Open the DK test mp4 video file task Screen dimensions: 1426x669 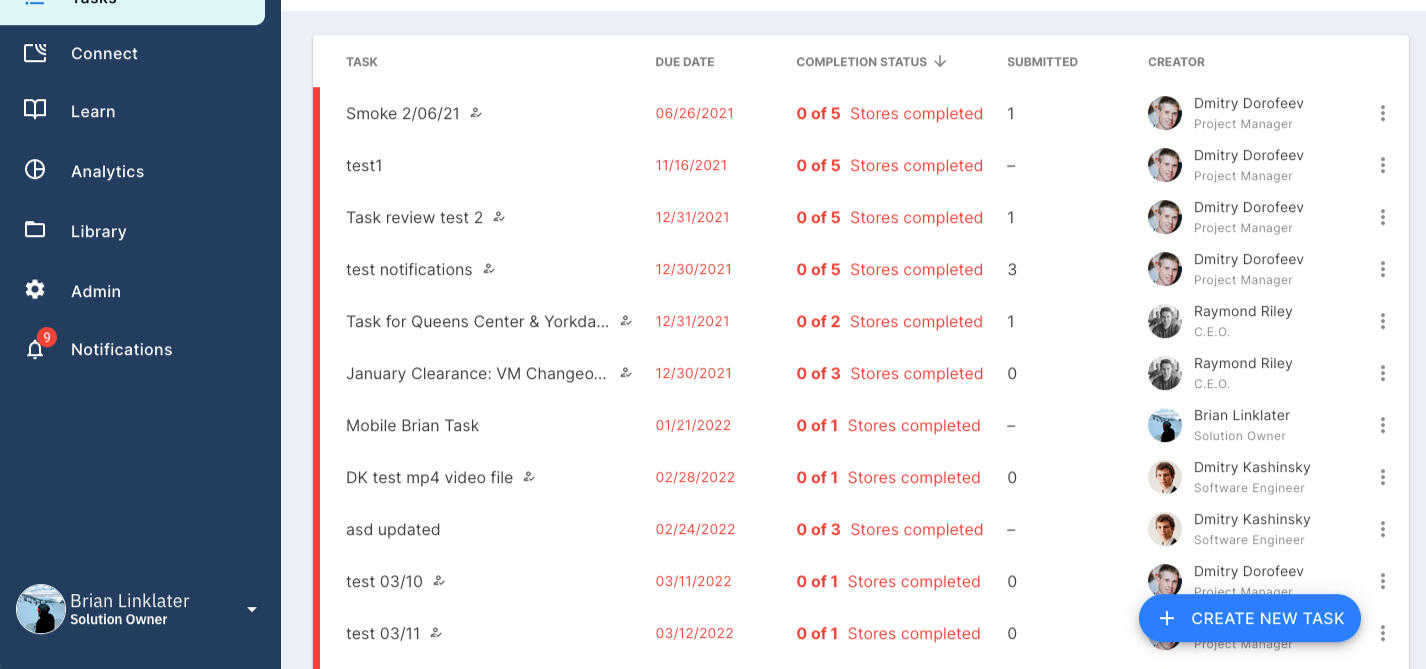[x=429, y=478]
